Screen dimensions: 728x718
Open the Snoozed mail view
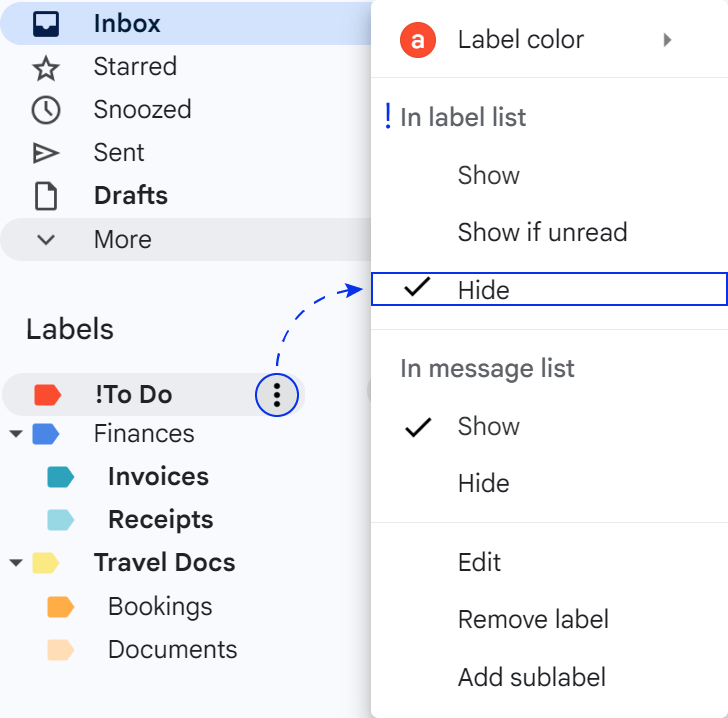[x=142, y=110]
